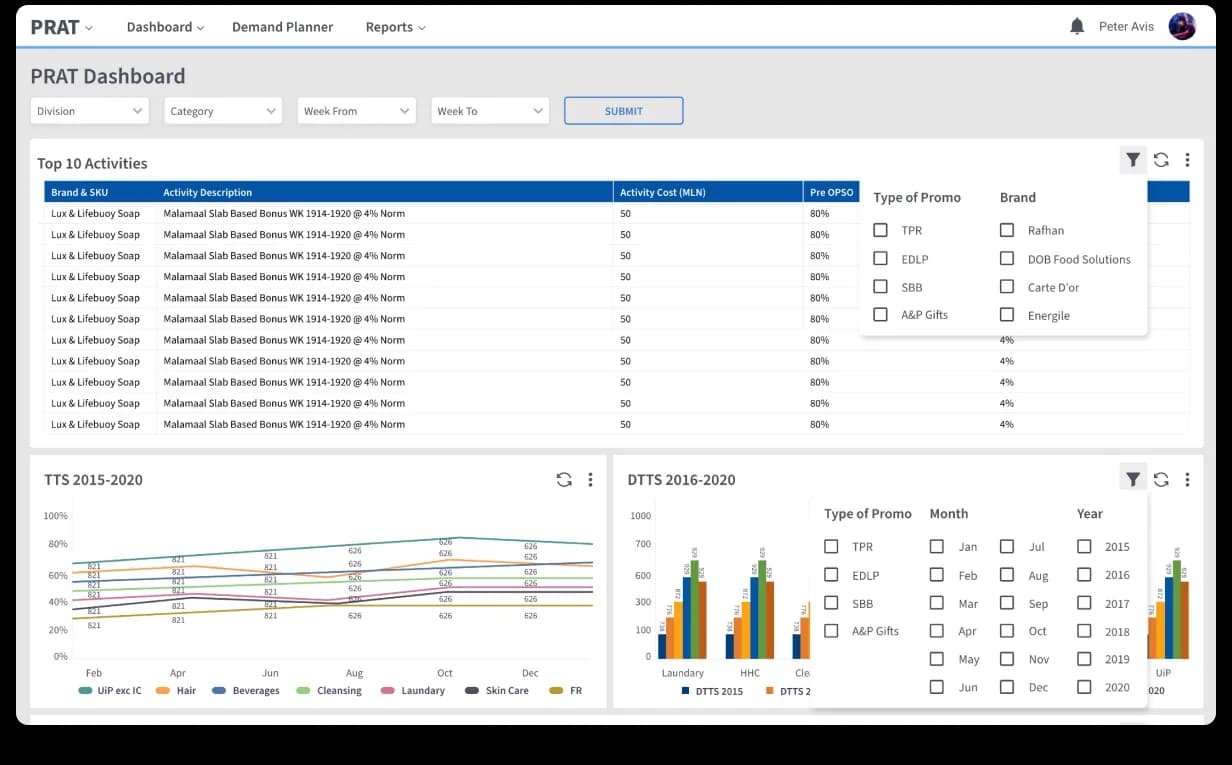Tick the Rafhan brand checkbox
Screen dimensions: 1232x765
(1007, 230)
